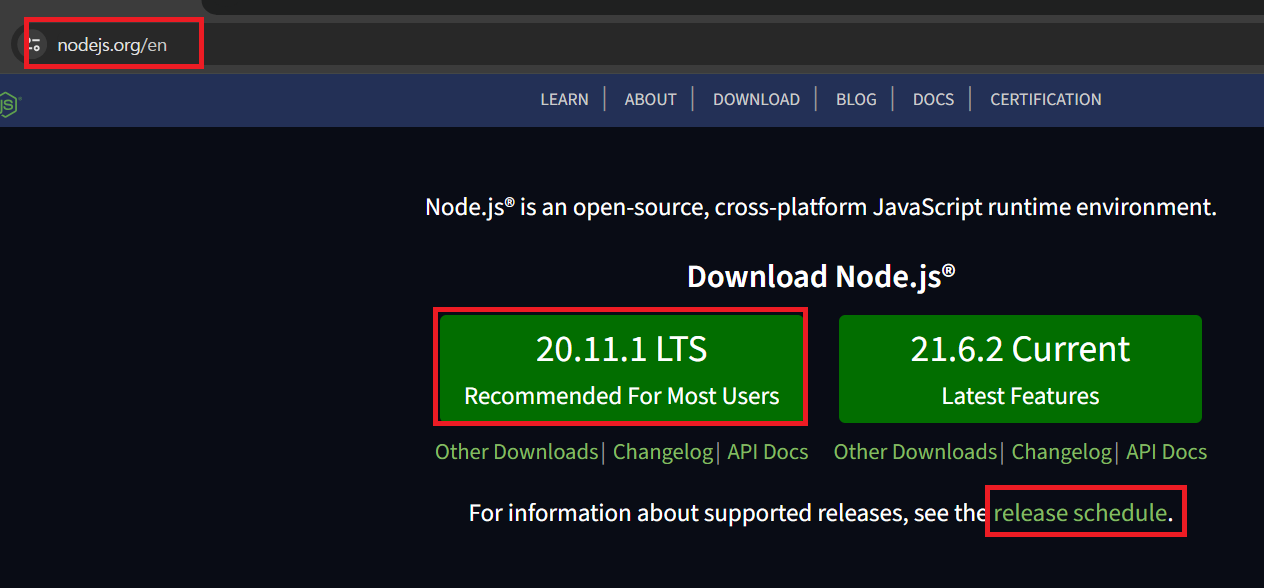Open Other Downloads under the LTS button

[516, 452]
